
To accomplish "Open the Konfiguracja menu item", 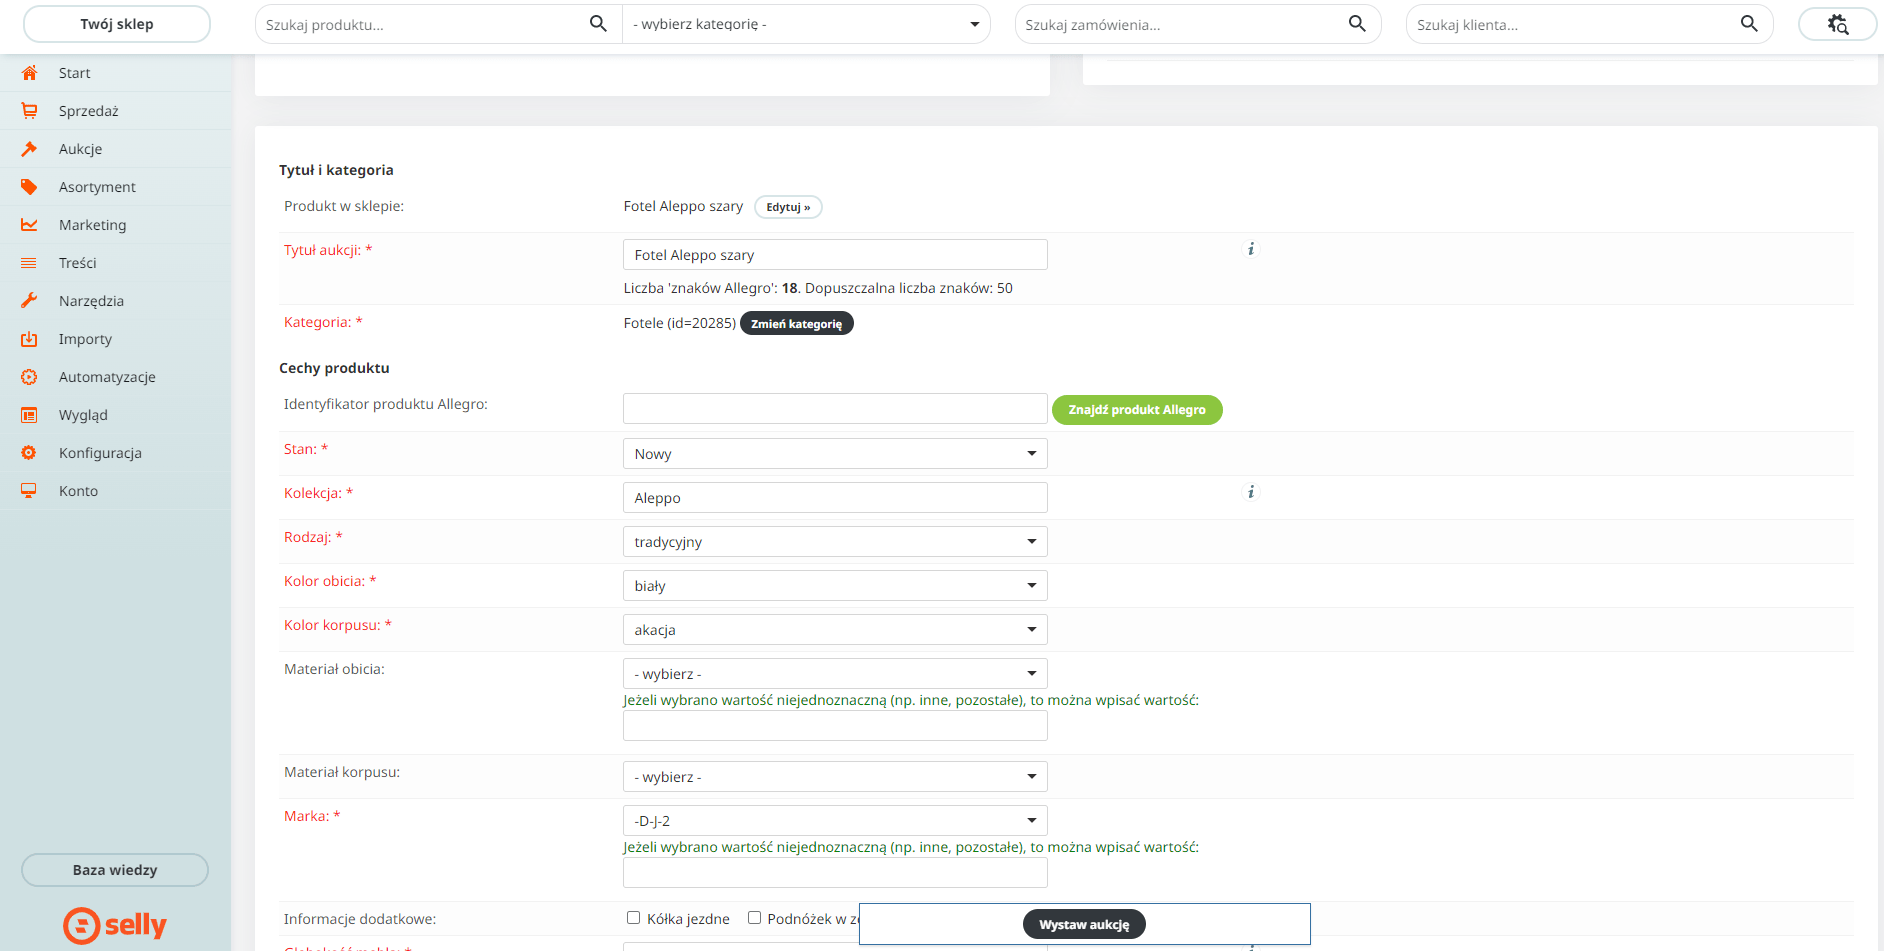I will (100, 453).
